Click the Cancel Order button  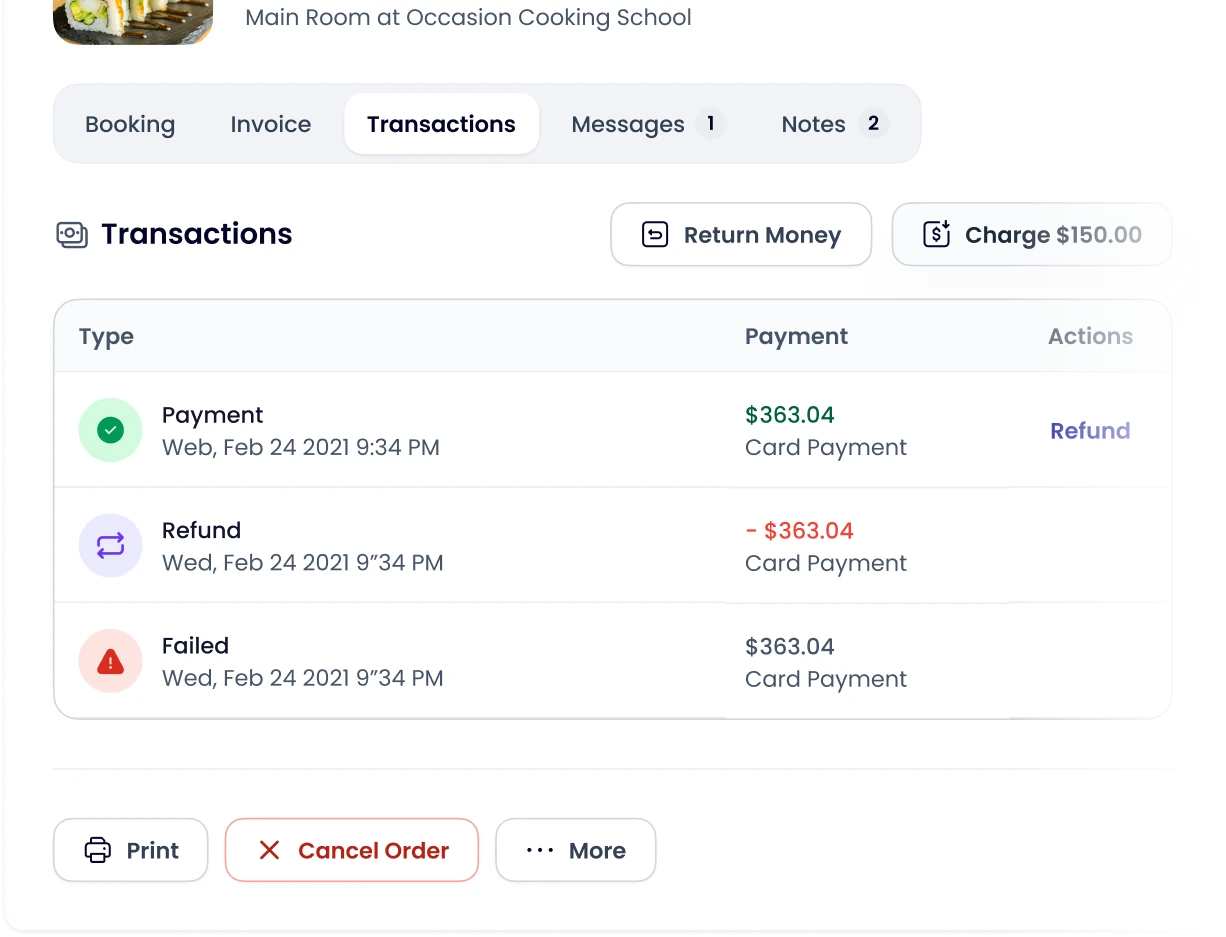[x=352, y=850]
